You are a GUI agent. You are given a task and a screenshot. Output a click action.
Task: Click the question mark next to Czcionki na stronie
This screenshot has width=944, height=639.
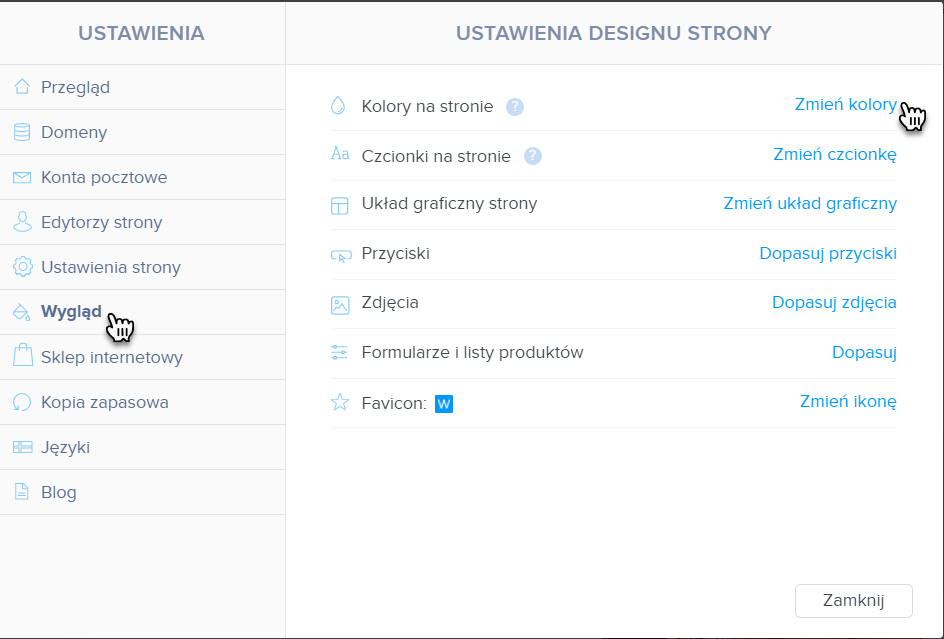tap(533, 157)
